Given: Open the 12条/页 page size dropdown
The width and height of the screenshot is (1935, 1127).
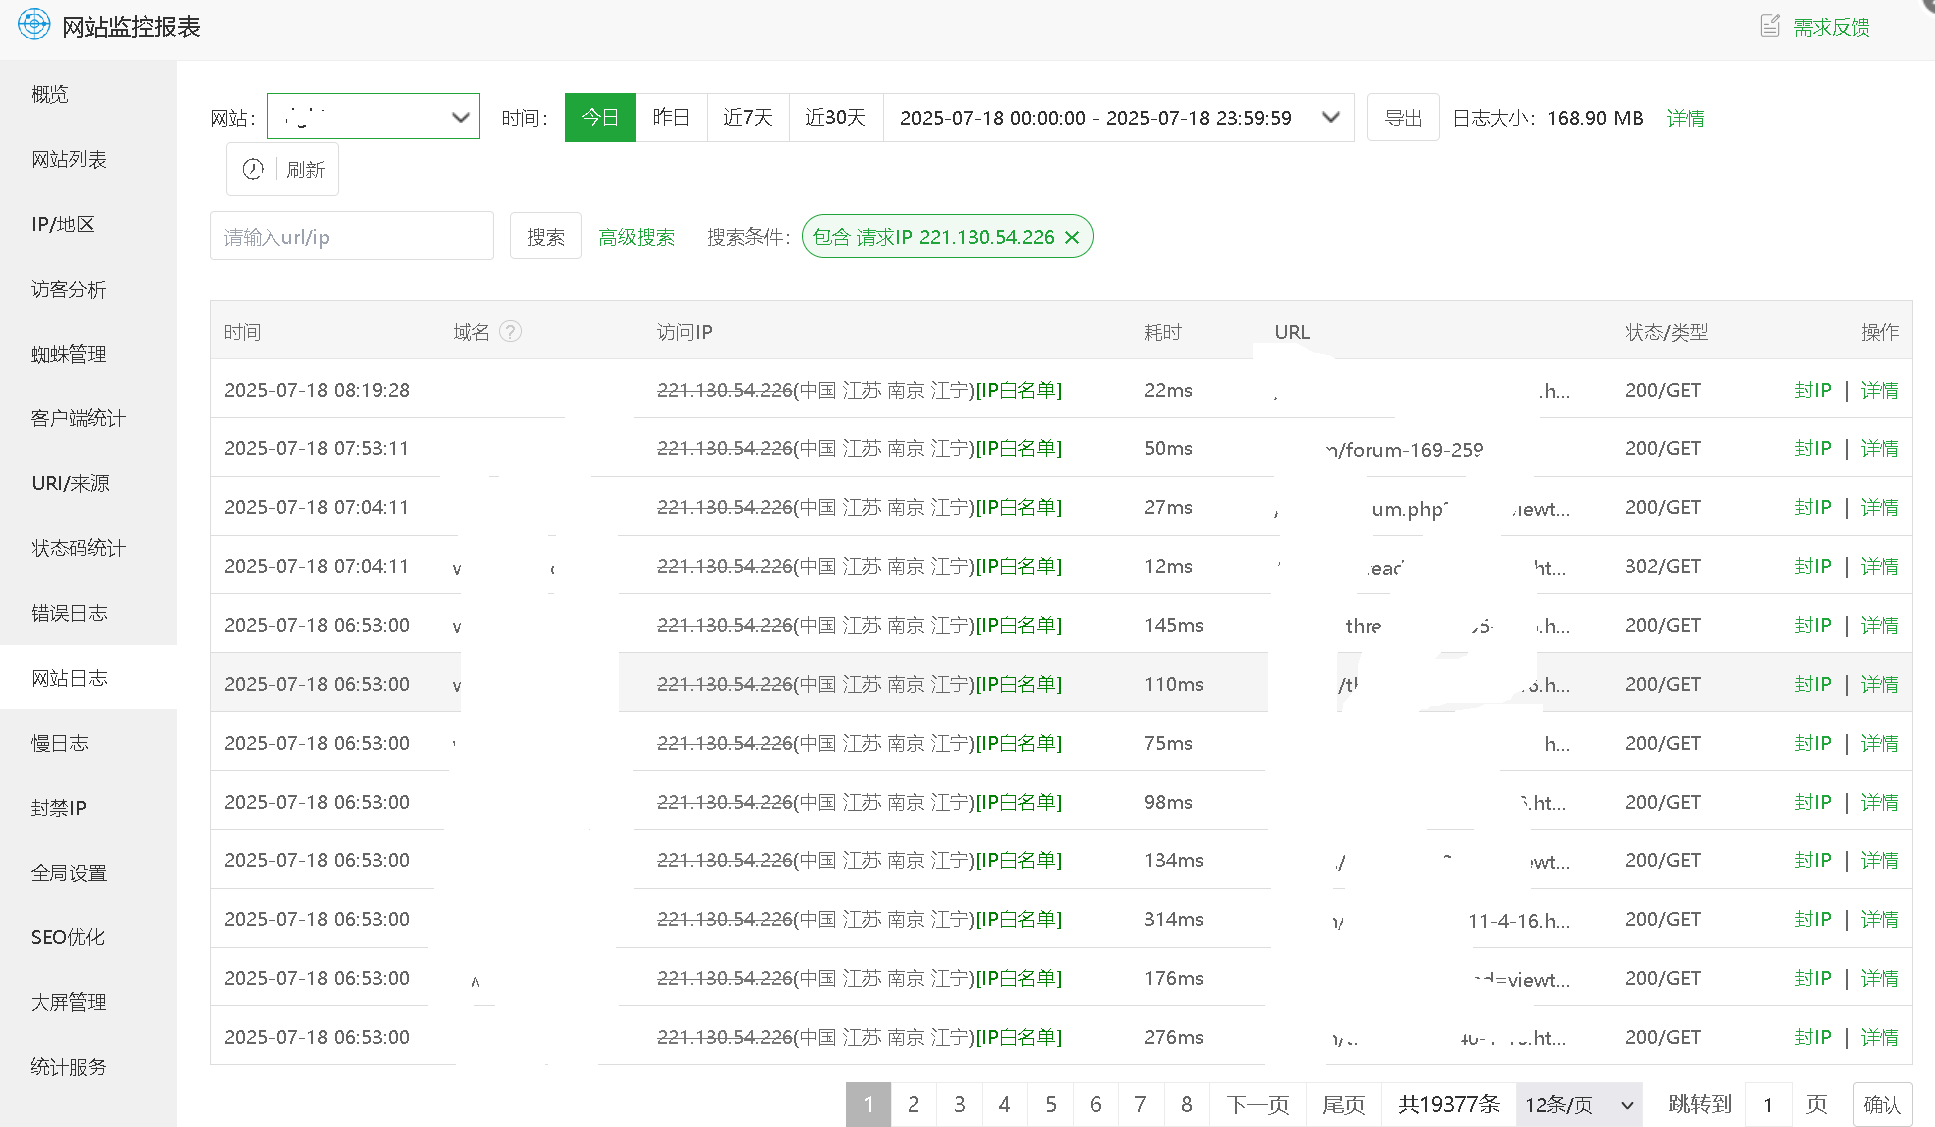Looking at the screenshot, I should click(x=1579, y=1104).
